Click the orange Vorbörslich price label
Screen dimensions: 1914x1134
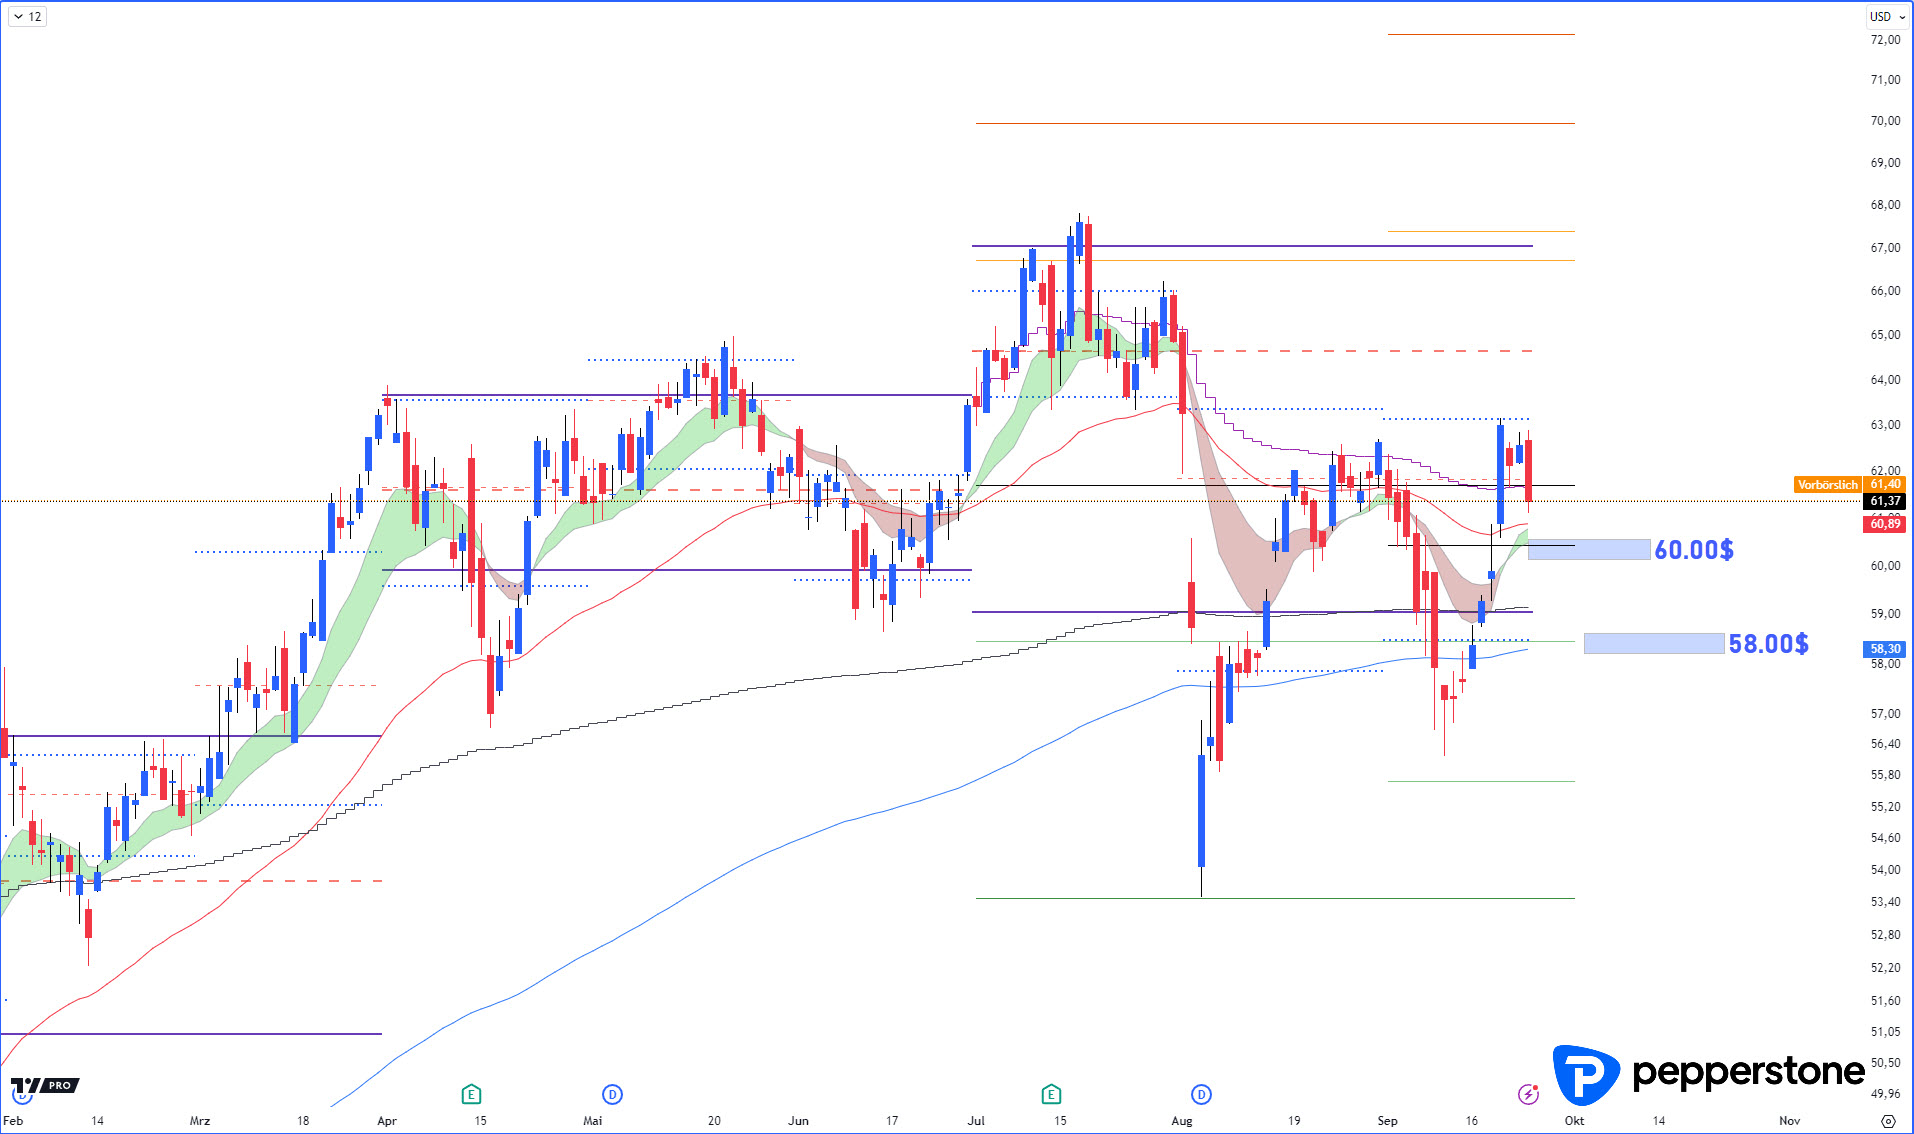point(1827,485)
